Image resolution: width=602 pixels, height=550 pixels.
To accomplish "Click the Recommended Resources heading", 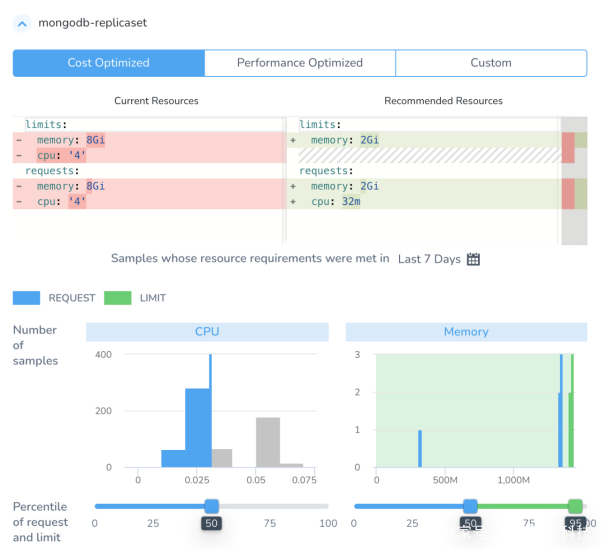I will [443, 101].
